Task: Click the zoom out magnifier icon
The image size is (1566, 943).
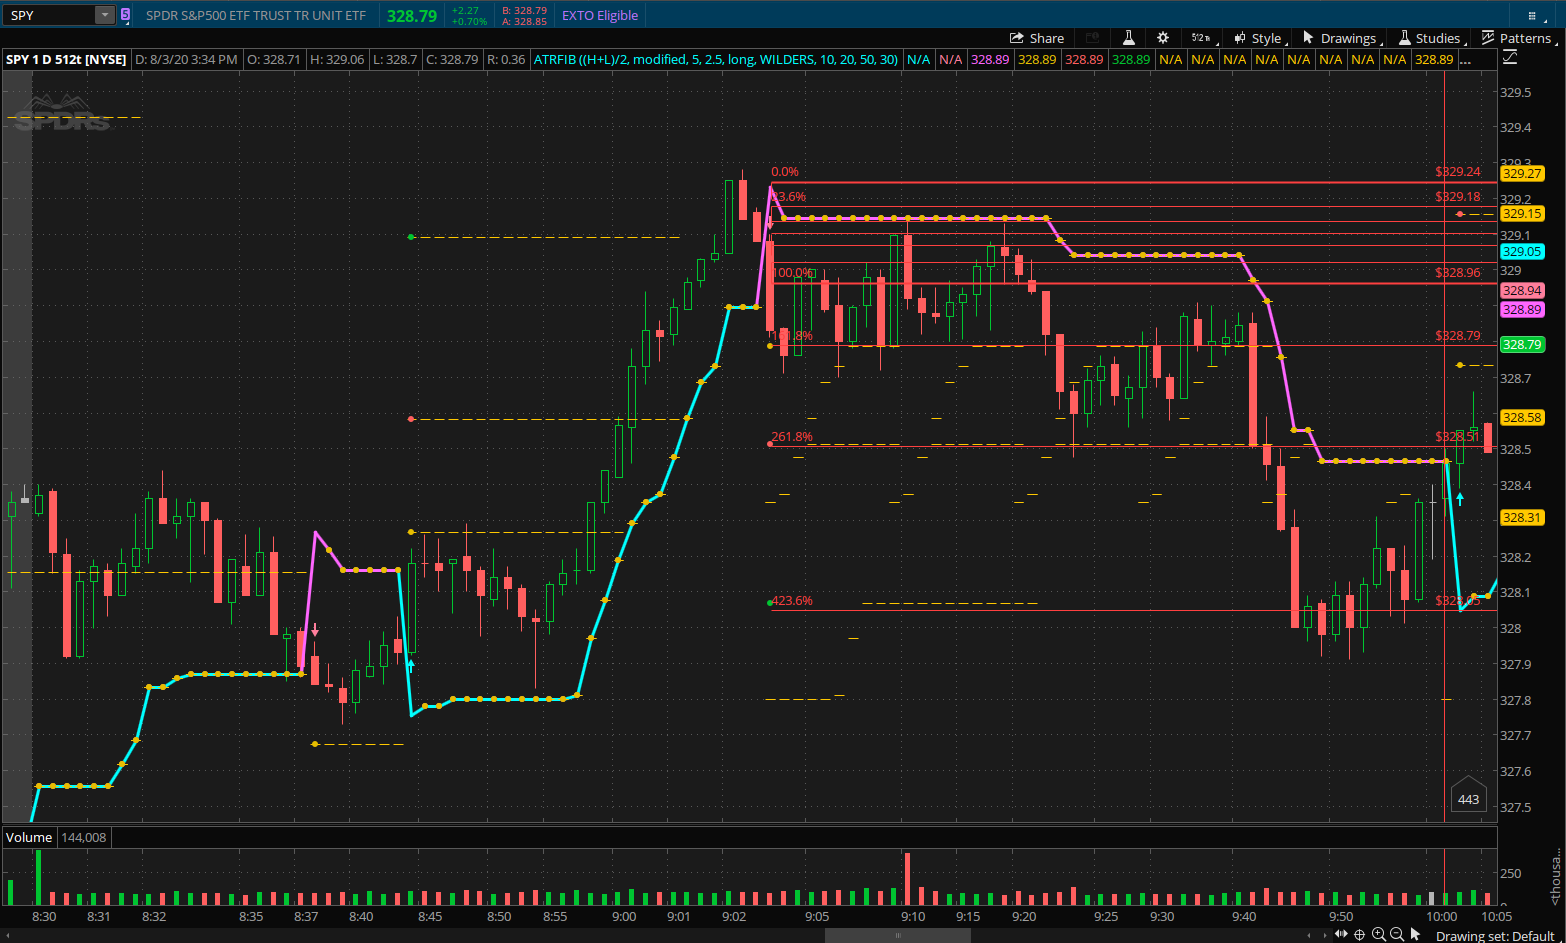Action: 1397,934
